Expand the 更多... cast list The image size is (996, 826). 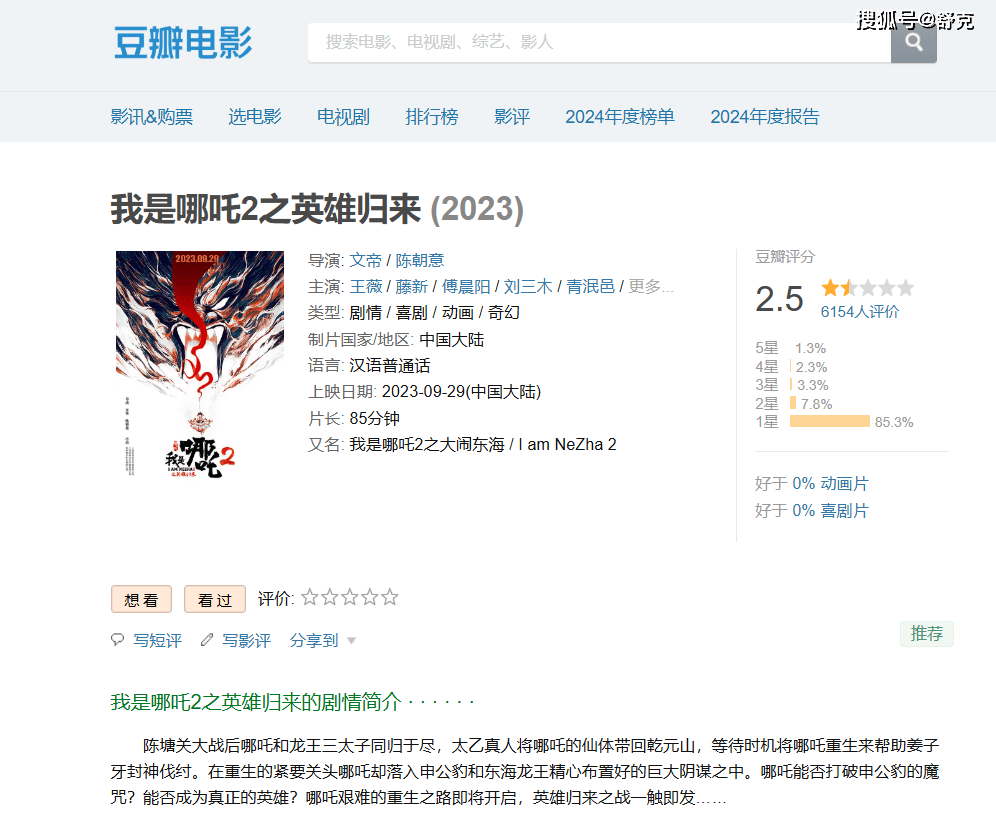pos(650,287)
